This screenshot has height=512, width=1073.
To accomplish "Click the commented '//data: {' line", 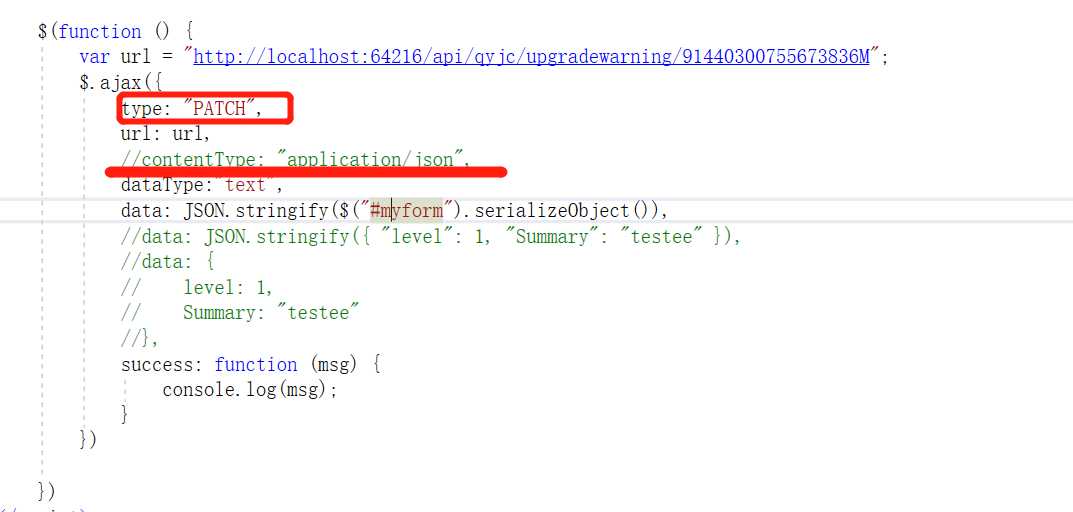I will click(x=168, y=262).
